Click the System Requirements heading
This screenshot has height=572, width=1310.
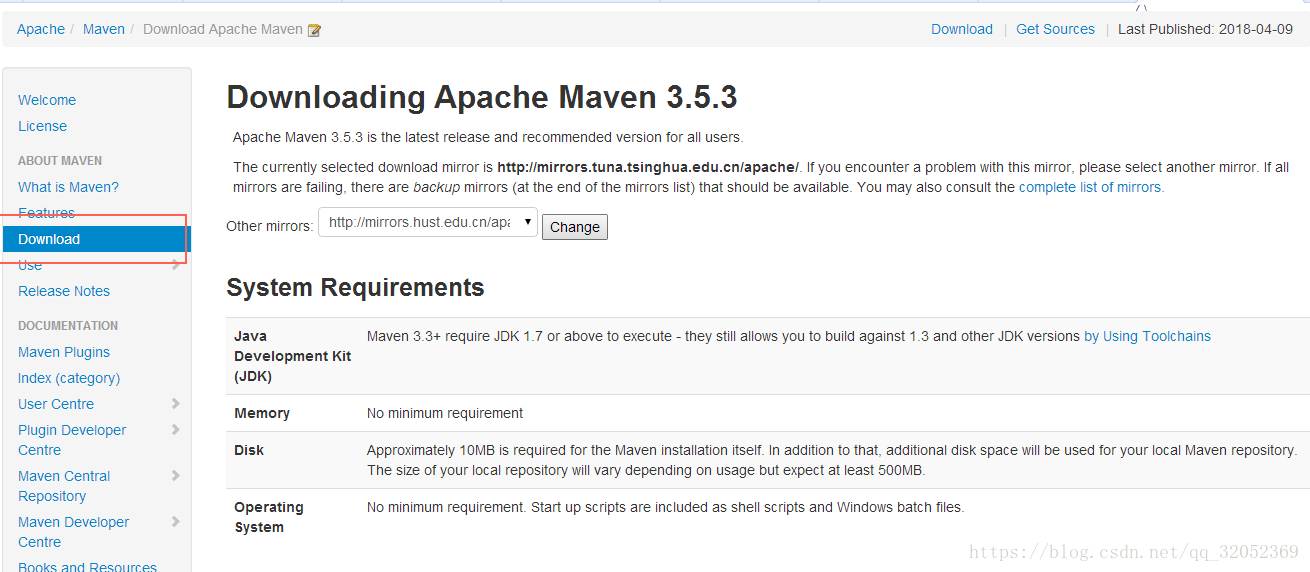355,288
